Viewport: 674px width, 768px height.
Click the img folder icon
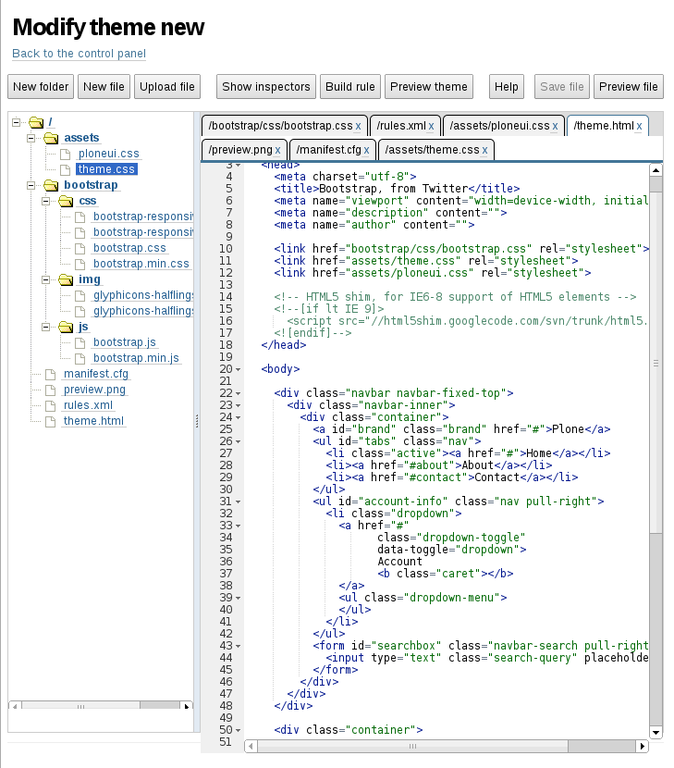pyautogui.click(x=66, y=280)
